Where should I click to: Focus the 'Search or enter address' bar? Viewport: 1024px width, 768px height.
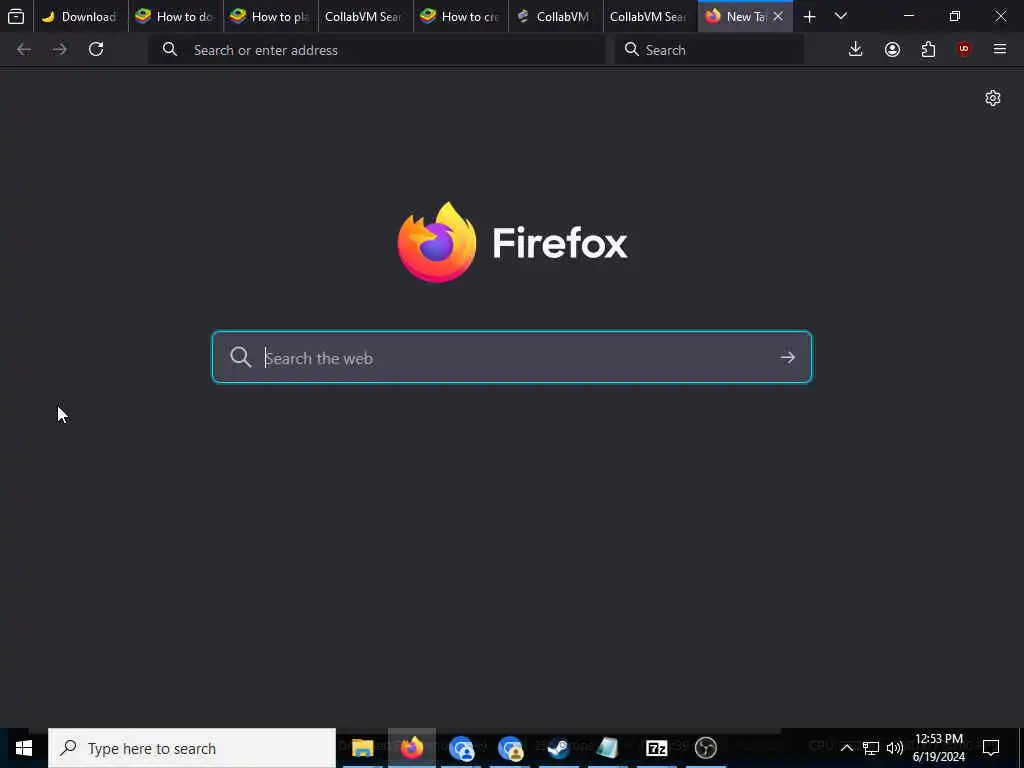pos(377,50)
